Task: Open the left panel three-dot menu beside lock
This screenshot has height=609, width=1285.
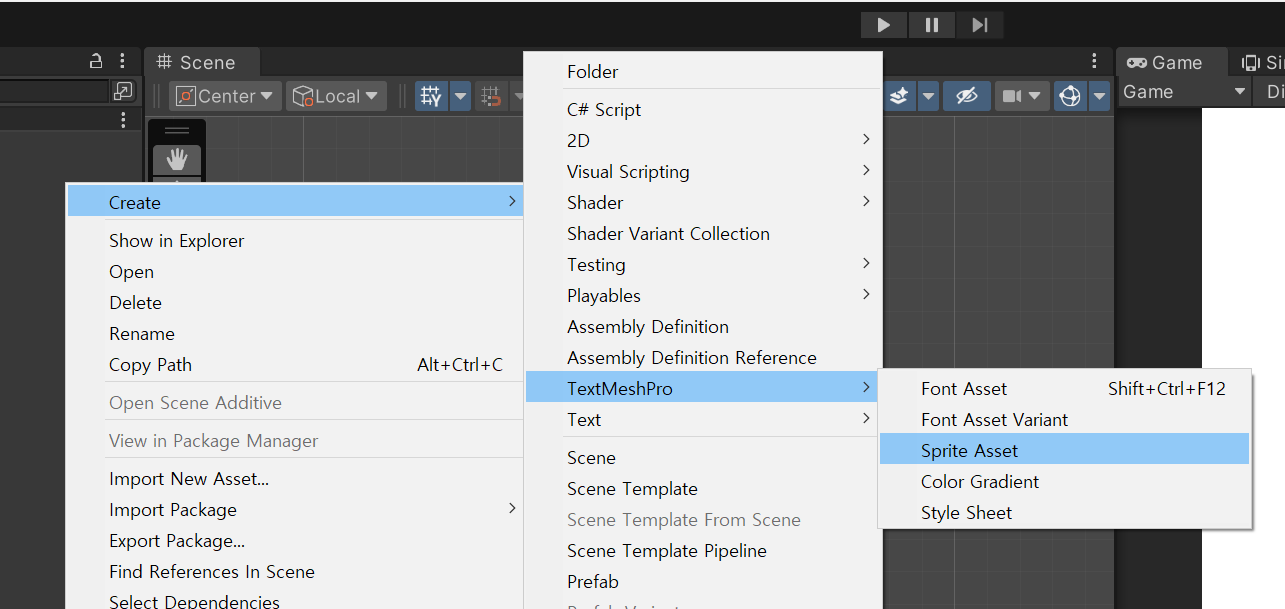Action: point(122,61)
